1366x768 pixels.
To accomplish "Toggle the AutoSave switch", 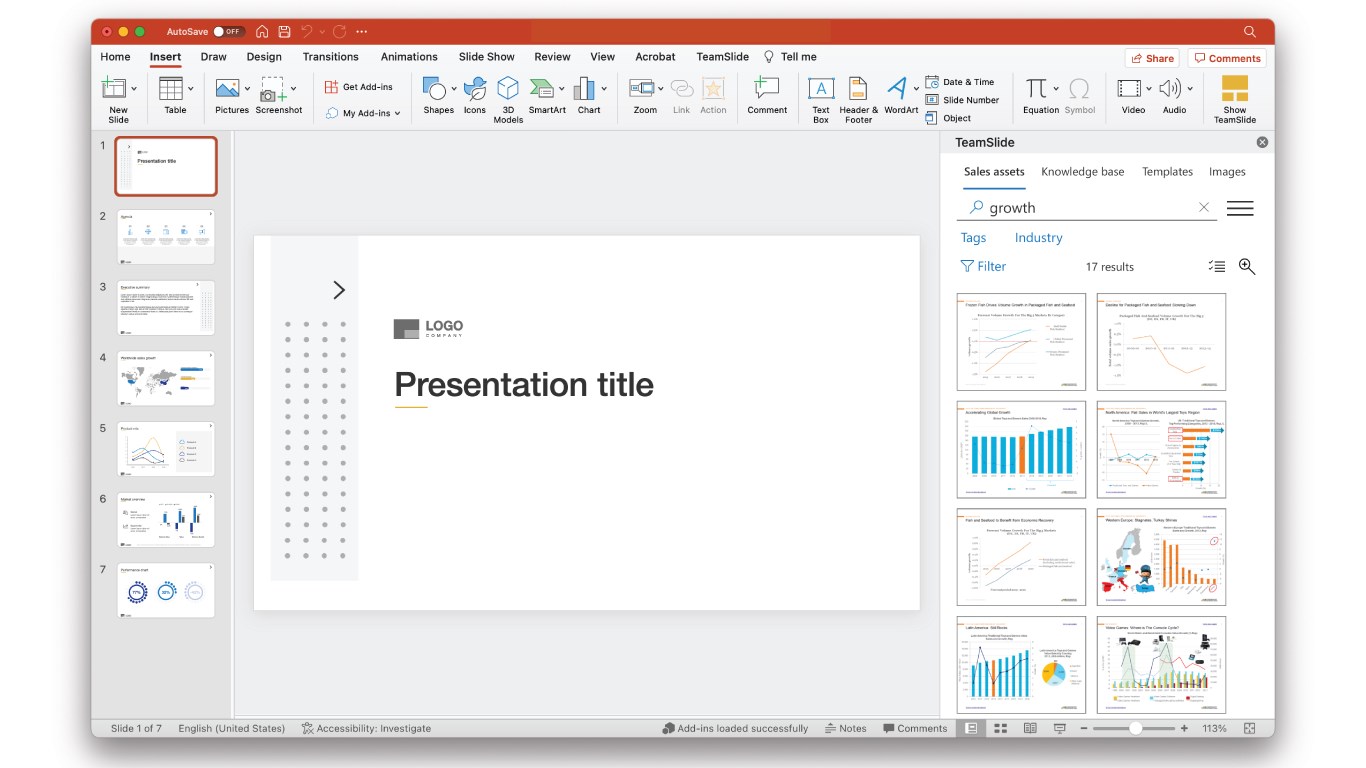I will tap(229, 31).
